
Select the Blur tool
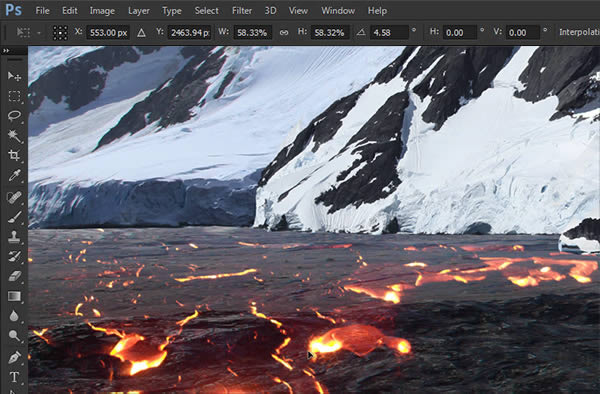pos(15,316)
